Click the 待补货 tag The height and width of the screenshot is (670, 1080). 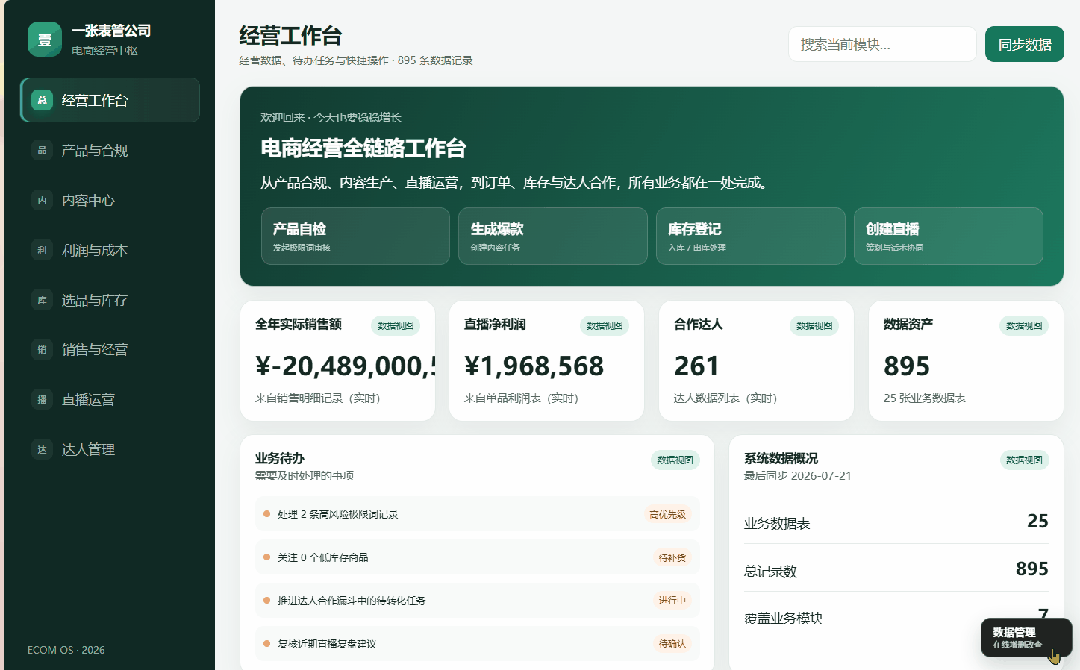pos(672,558)
